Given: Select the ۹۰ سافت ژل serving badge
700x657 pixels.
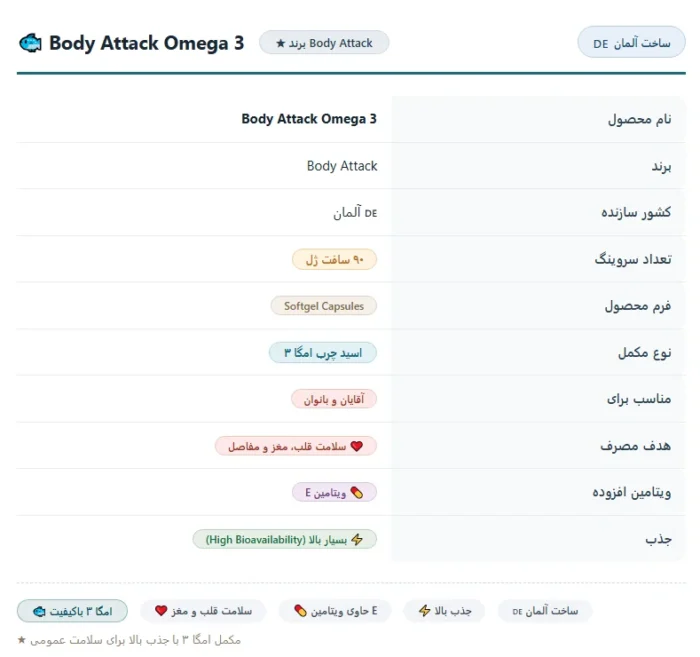Looking at the screenshot, I should [334, 259].
